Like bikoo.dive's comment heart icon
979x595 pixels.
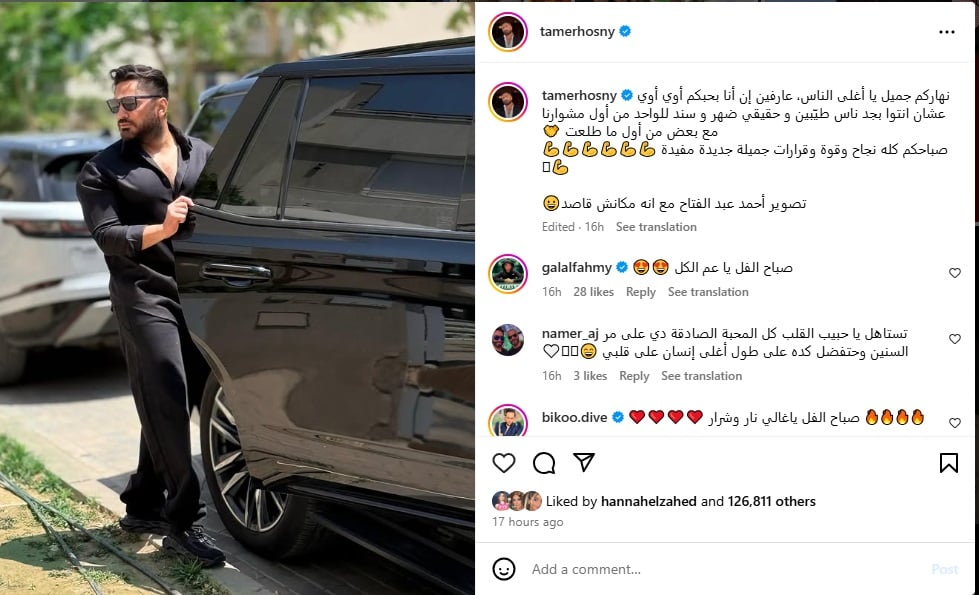click(955, 423)
